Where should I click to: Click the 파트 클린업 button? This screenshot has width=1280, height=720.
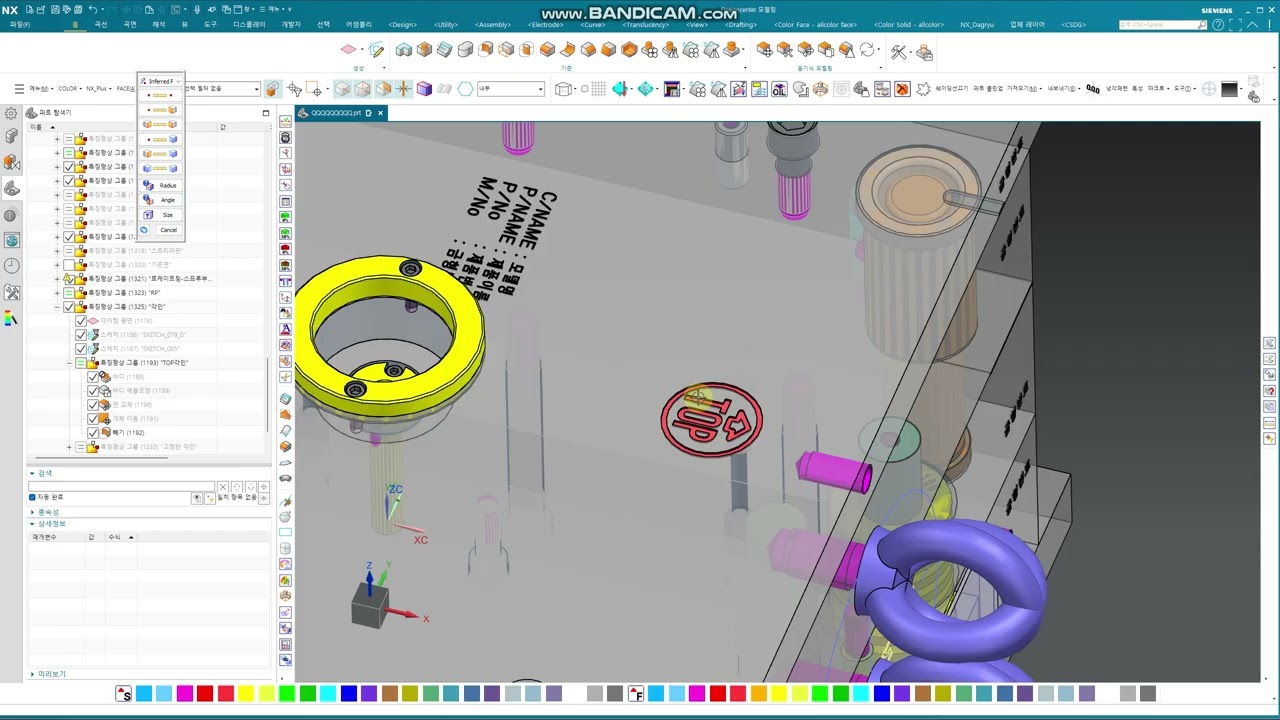coord(988,88)
